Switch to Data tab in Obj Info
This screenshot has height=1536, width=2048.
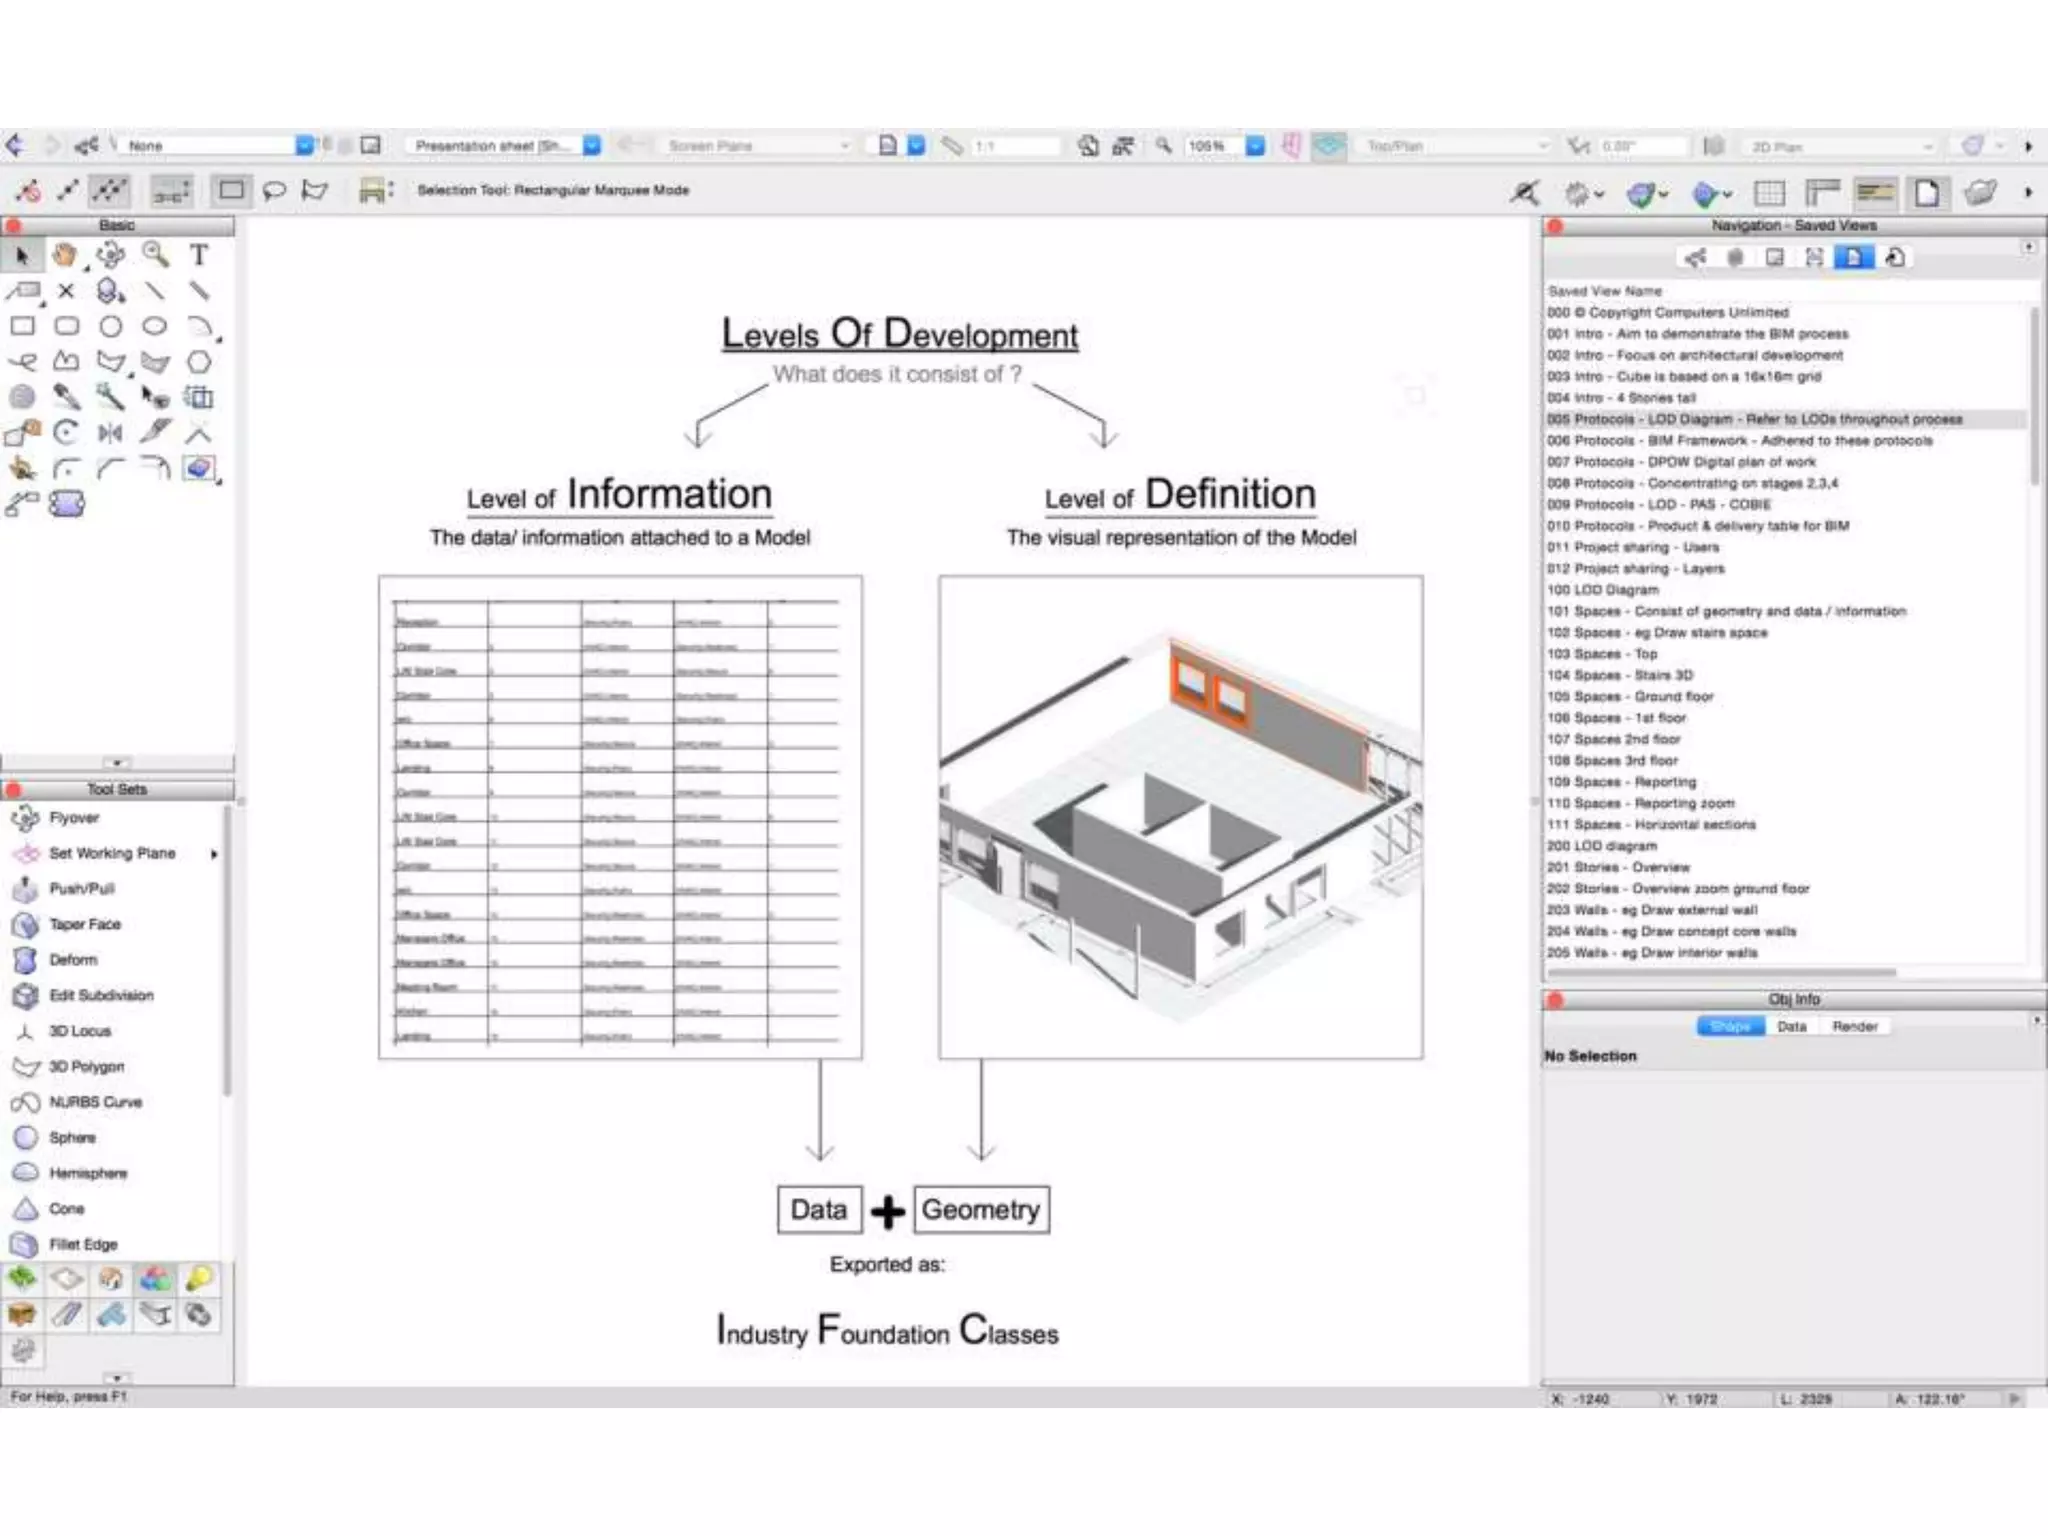(x=1791, y=1026)
